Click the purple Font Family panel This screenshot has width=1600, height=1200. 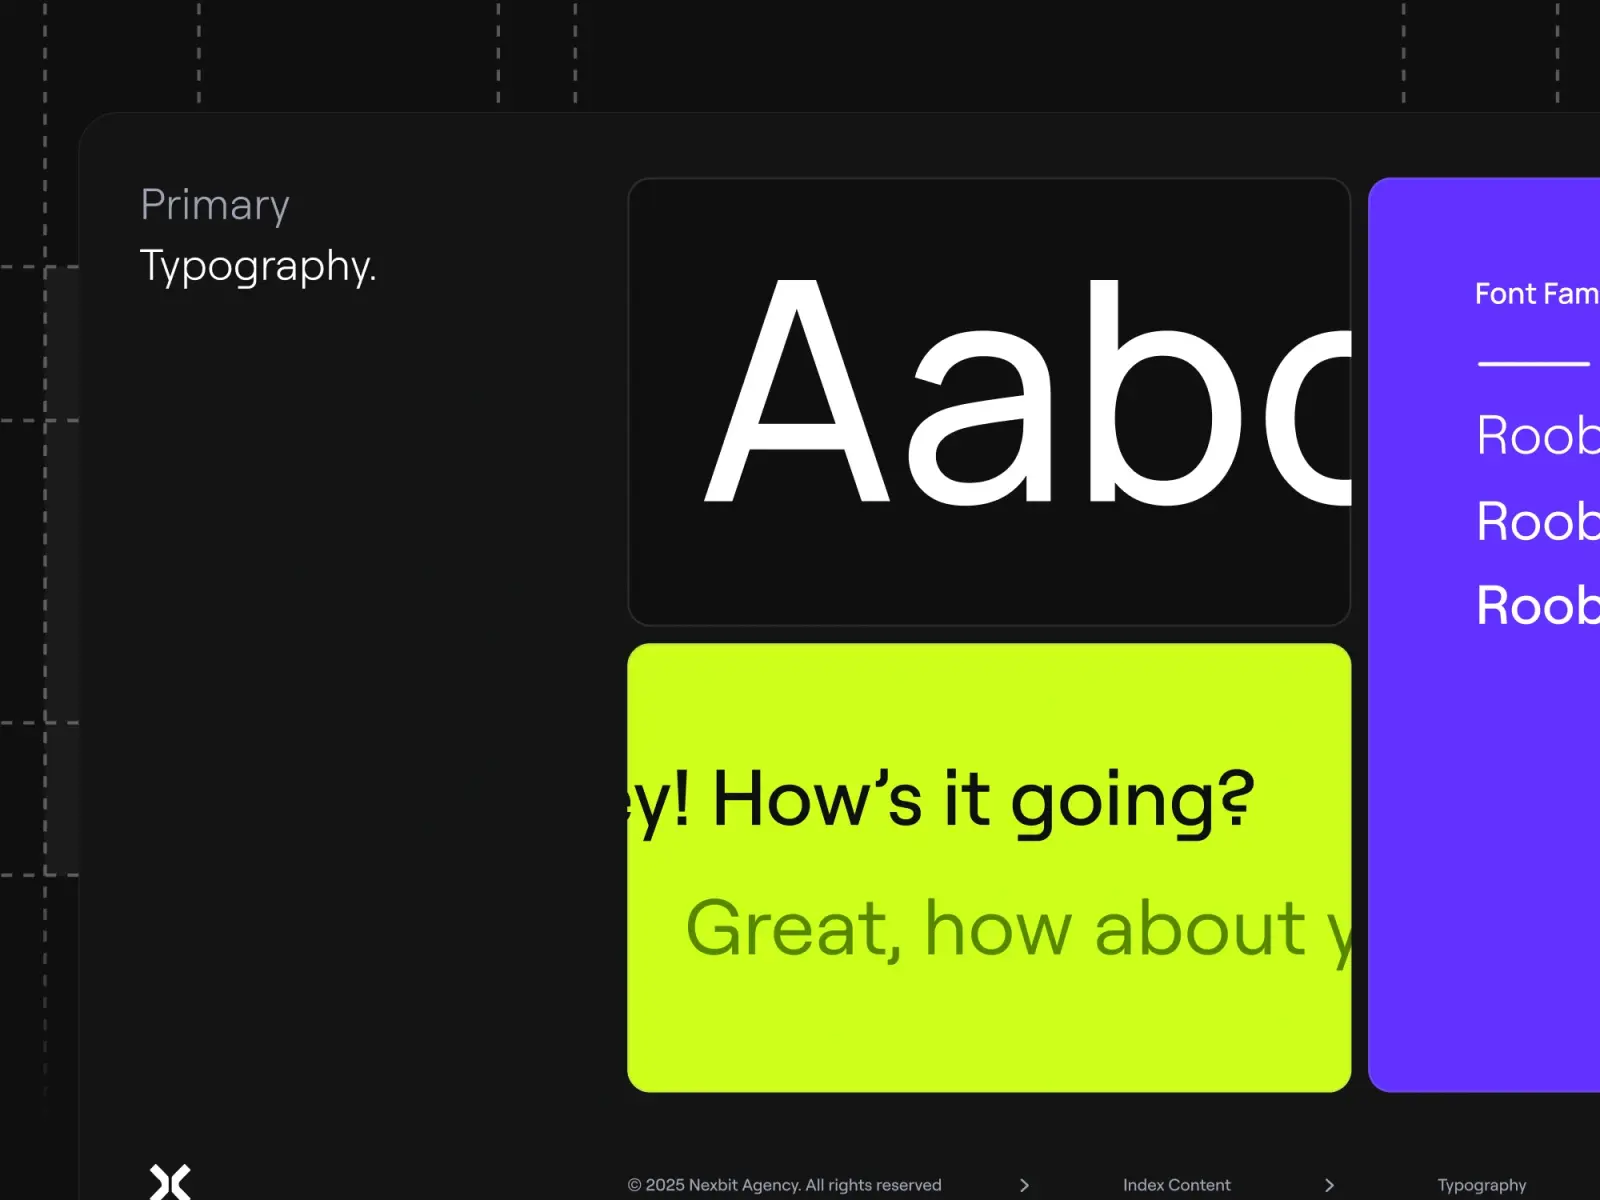tap(1484, 635)
